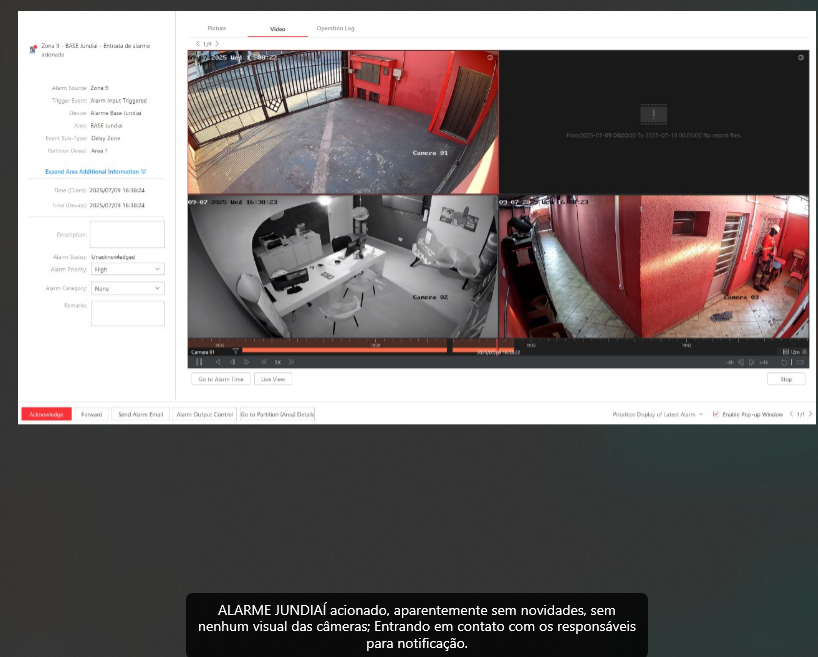818x657 pixels.
Task: Open the Operation Log tab
Action: point(335,28)
